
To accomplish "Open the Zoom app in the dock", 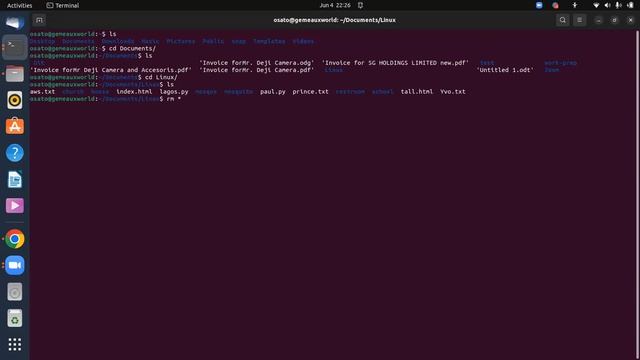I will [15, 265].
